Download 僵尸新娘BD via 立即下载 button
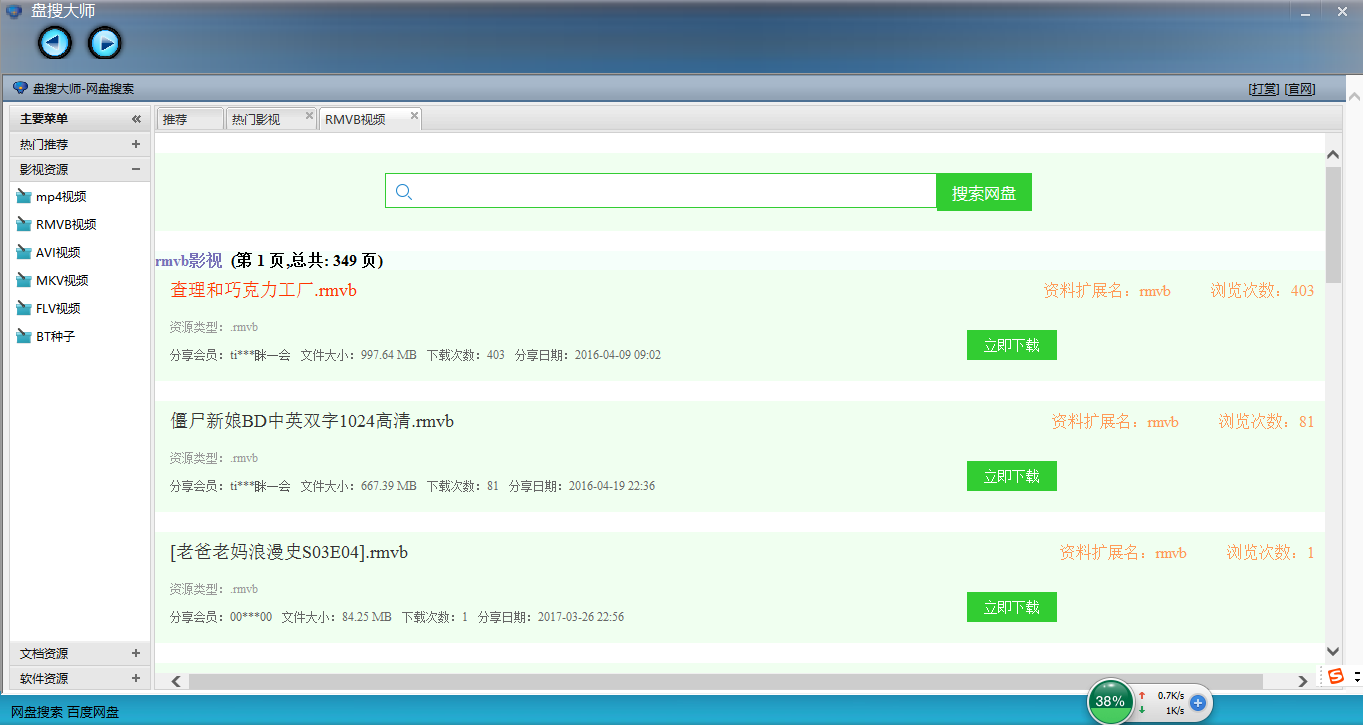This screenshot has width=1363, height=725. (x=1012, y=476)
